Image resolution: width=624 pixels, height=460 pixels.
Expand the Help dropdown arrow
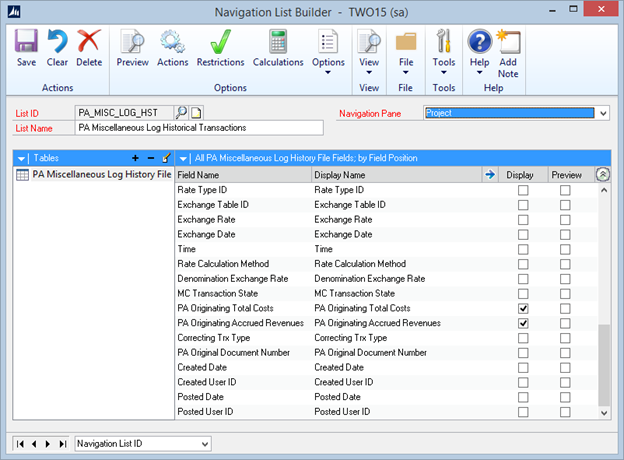coord(480,72)
